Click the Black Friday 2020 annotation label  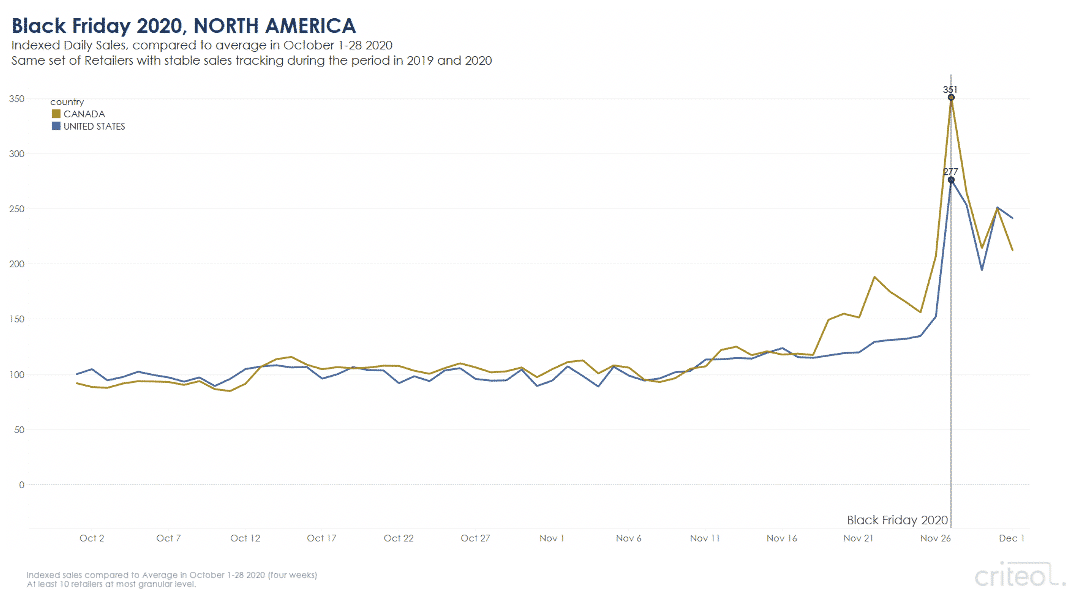[x=897, y=520]
